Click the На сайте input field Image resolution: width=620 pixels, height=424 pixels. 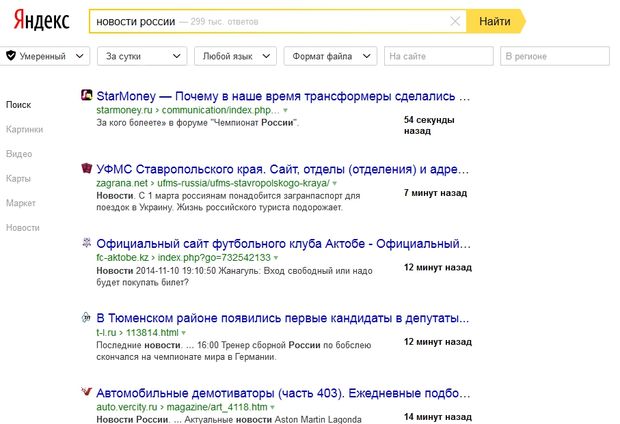(439, 56)
